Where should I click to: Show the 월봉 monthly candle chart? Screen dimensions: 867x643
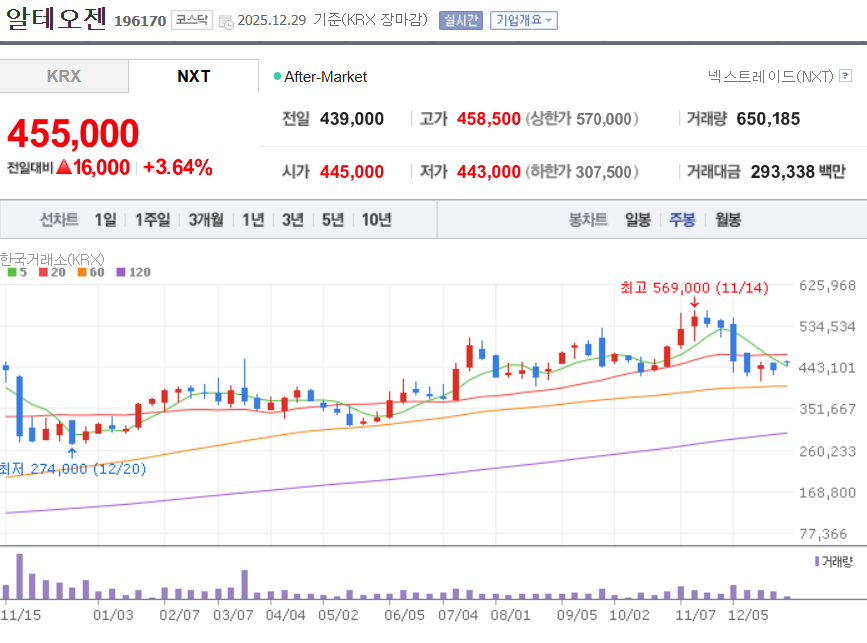point(728,219)
